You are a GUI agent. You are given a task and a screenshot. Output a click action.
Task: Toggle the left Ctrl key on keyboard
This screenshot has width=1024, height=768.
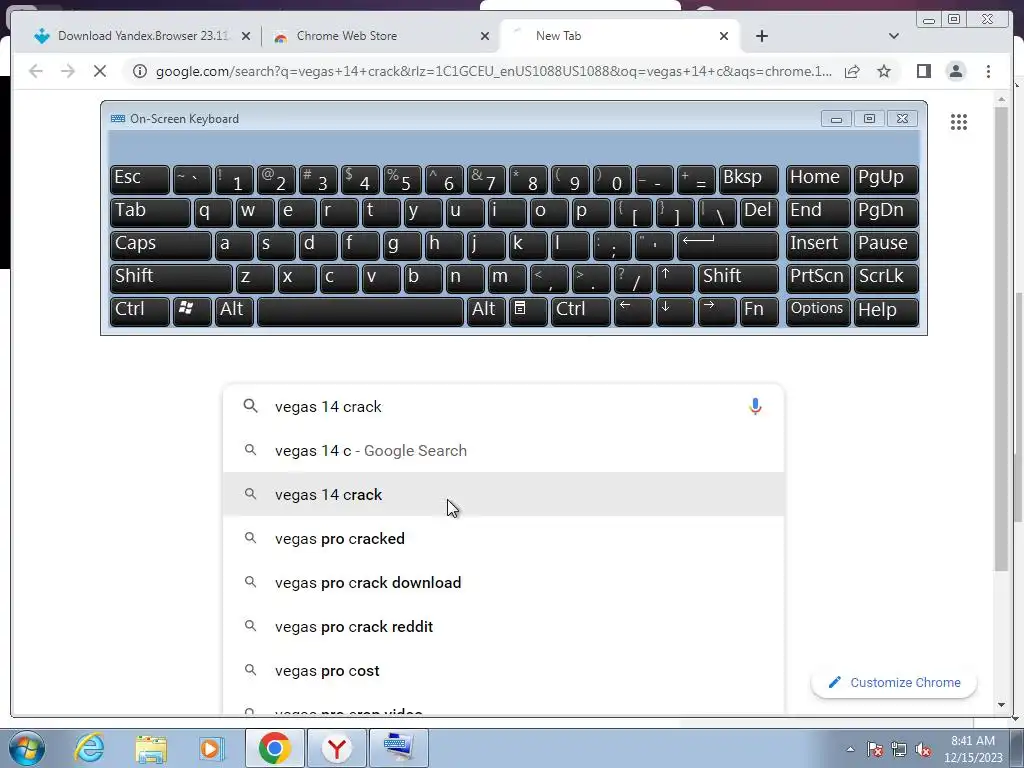point(140,311)
